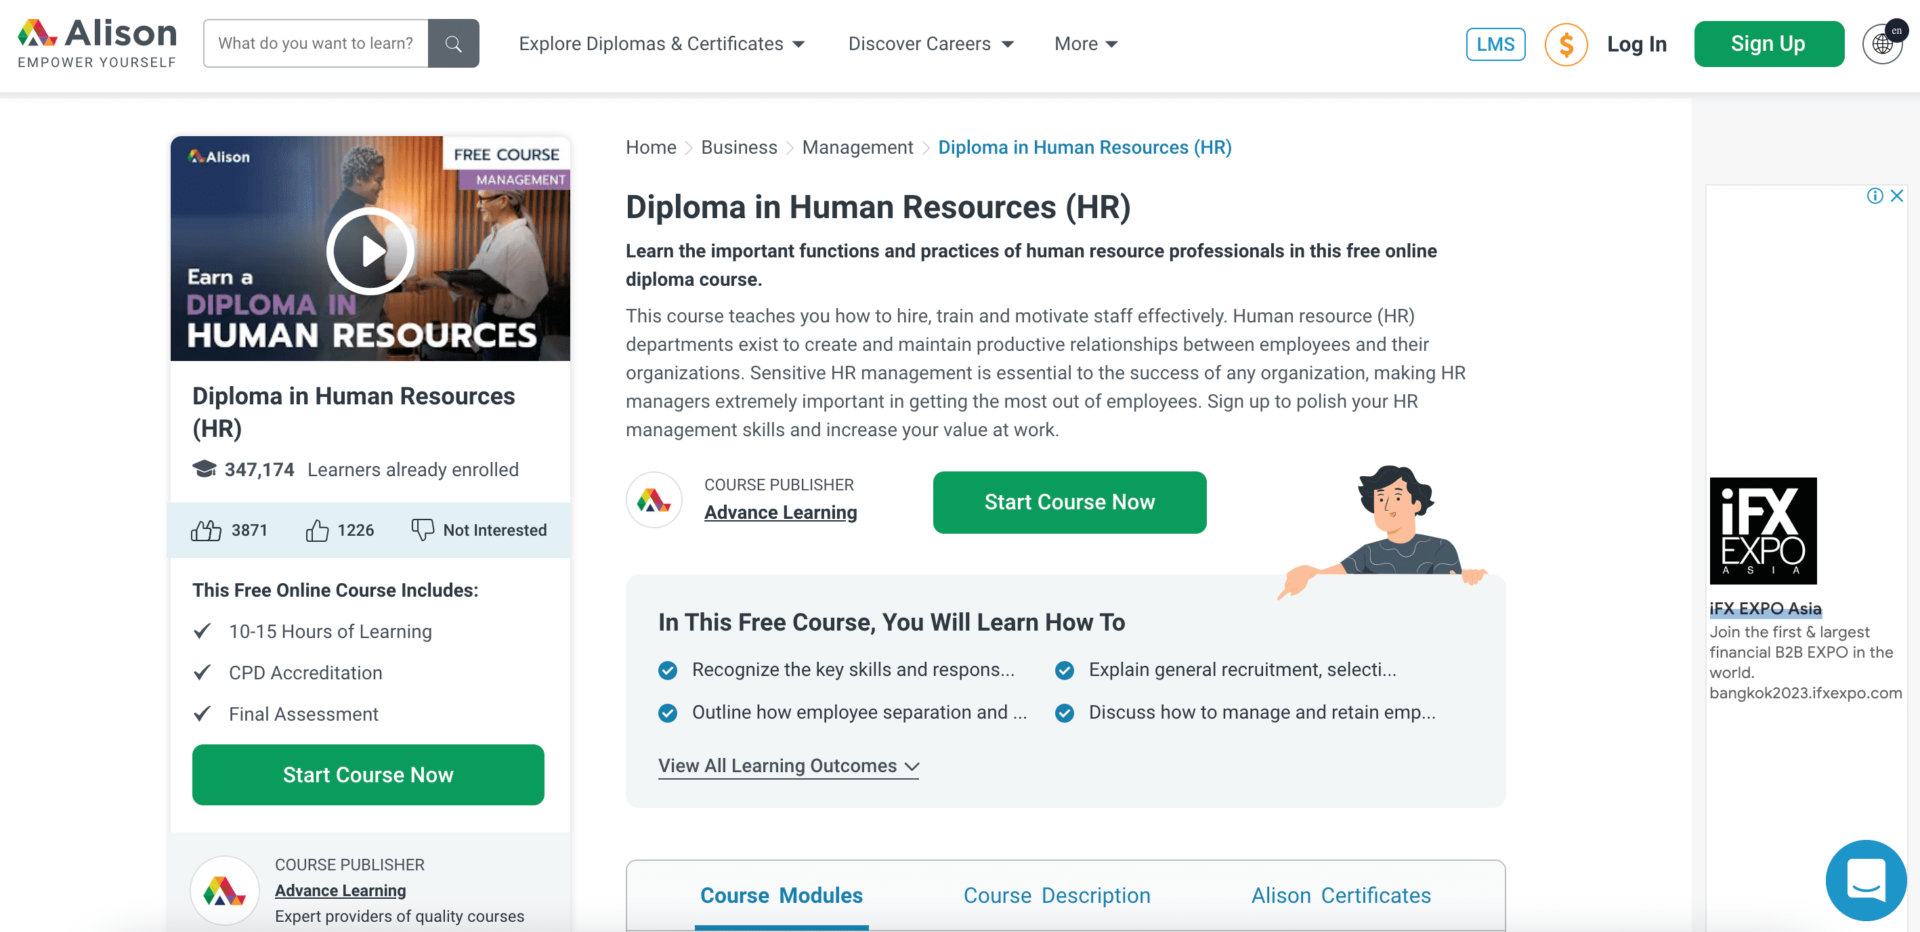Select the Alison Certificates tab
Image resolution: width=1920 pixels, height=932 pixels.
(x=1340, y=896)
